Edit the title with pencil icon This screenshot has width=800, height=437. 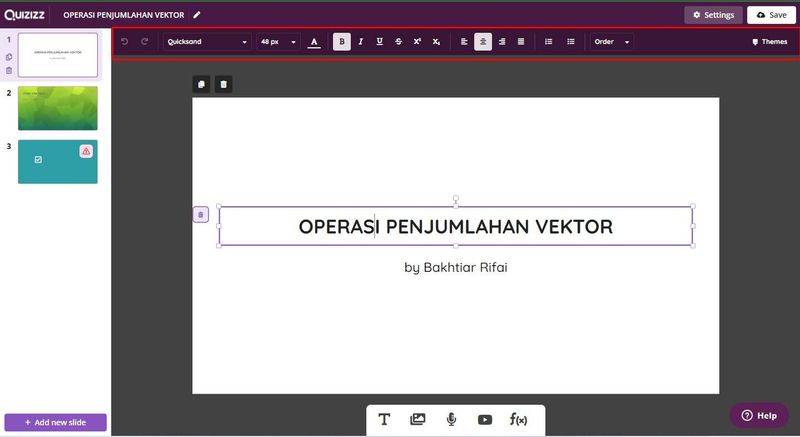[x=197, y=15]
